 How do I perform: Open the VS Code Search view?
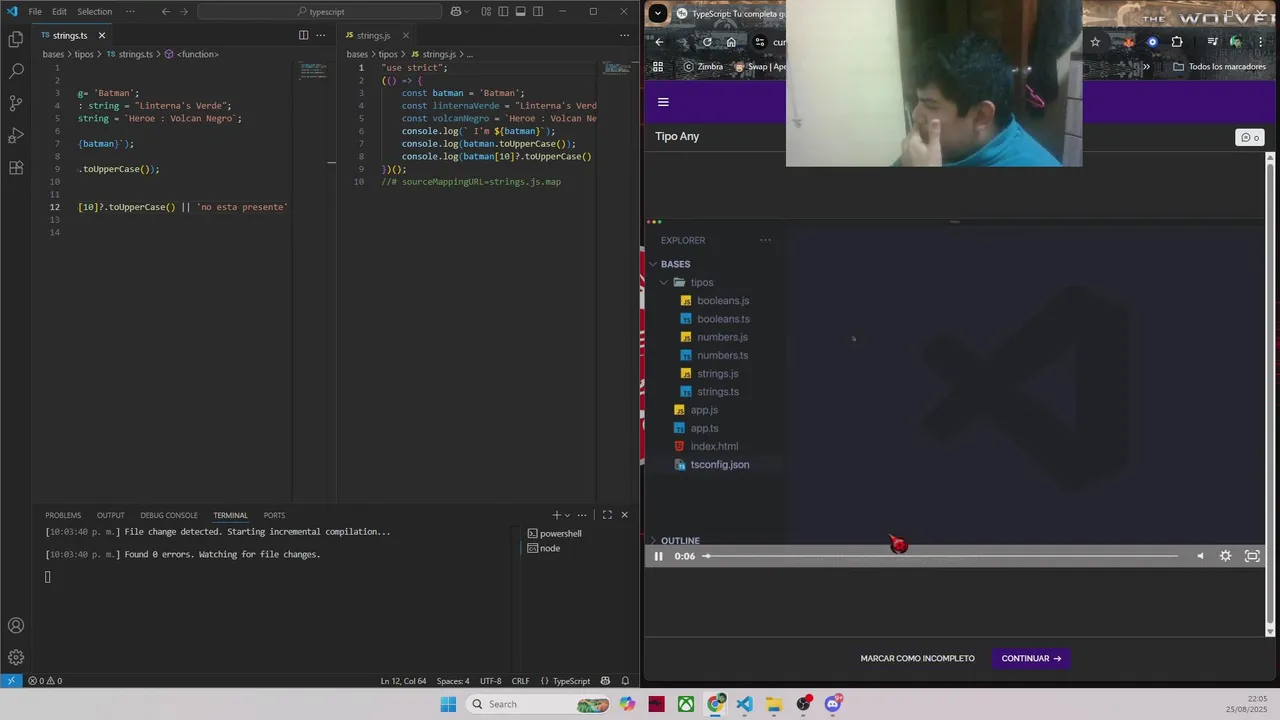pos(16,71)
